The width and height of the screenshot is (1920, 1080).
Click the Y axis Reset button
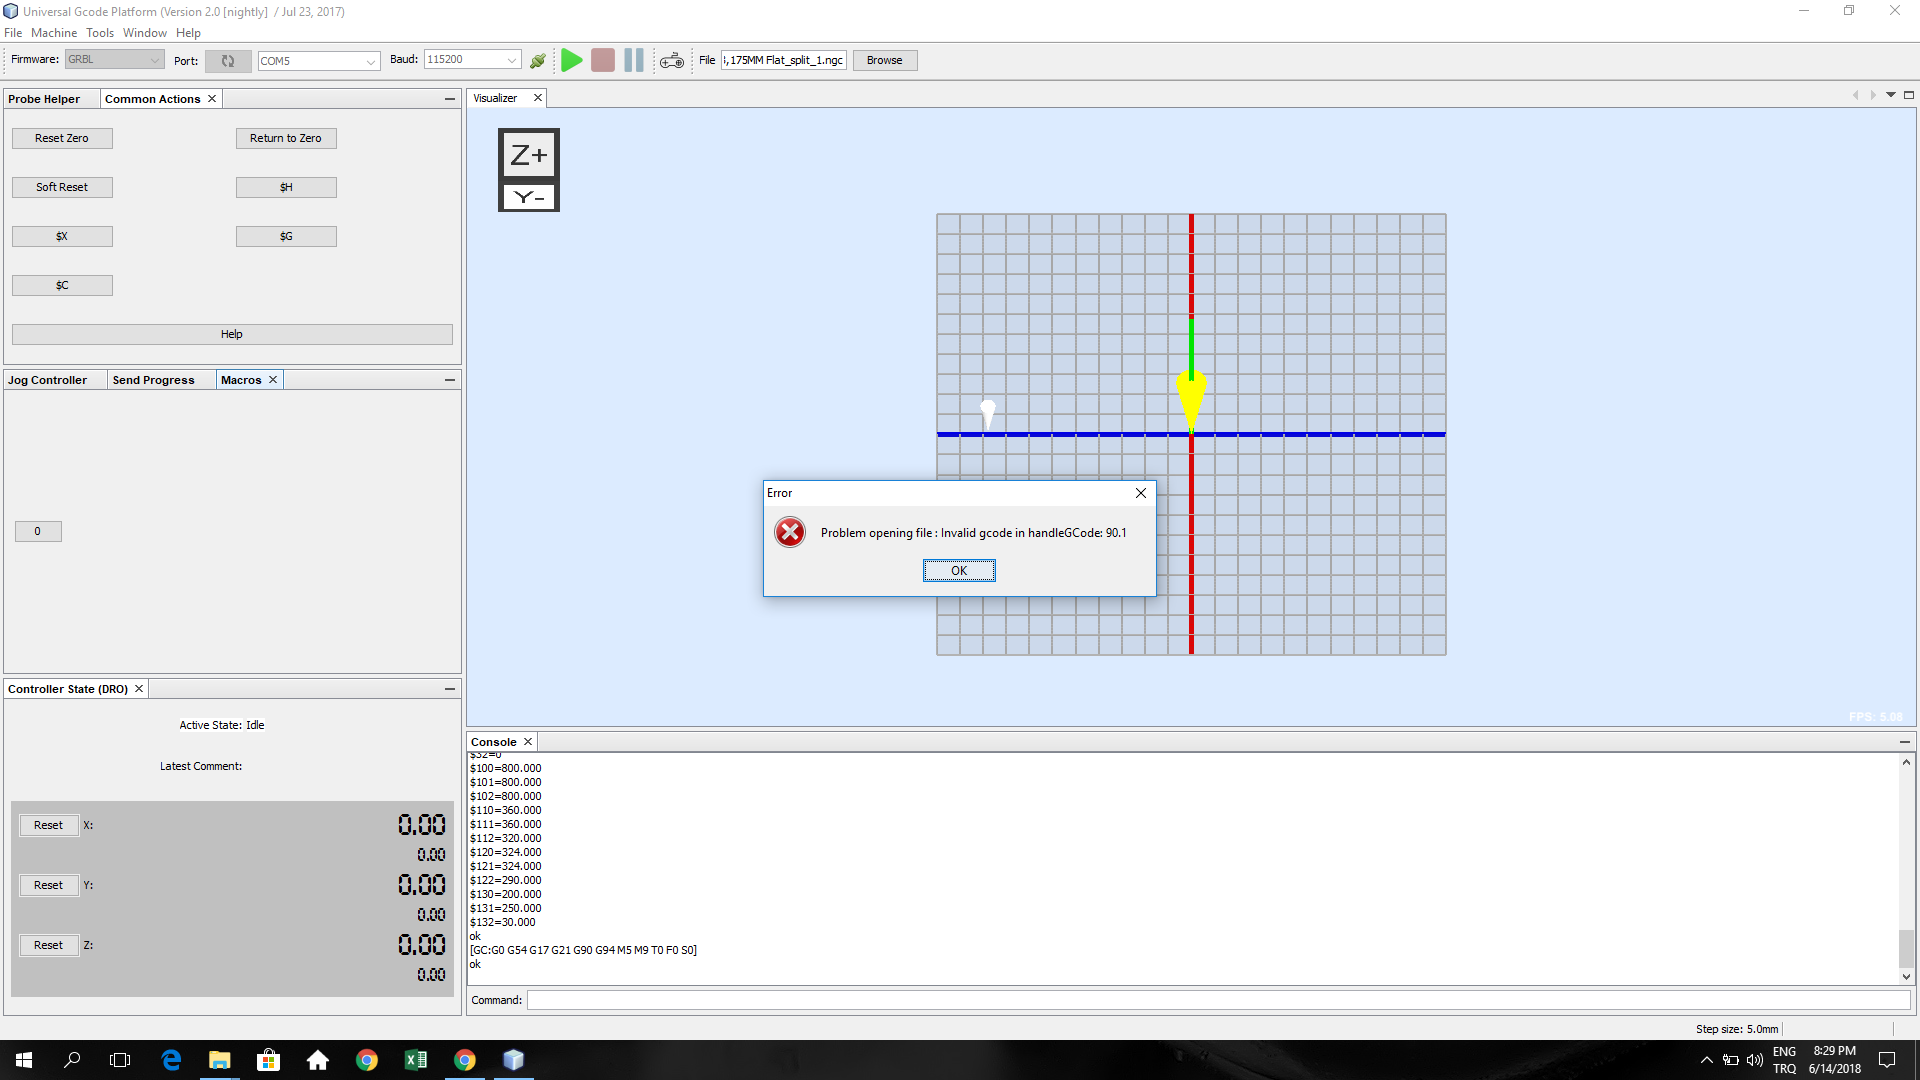pos(48,885)
